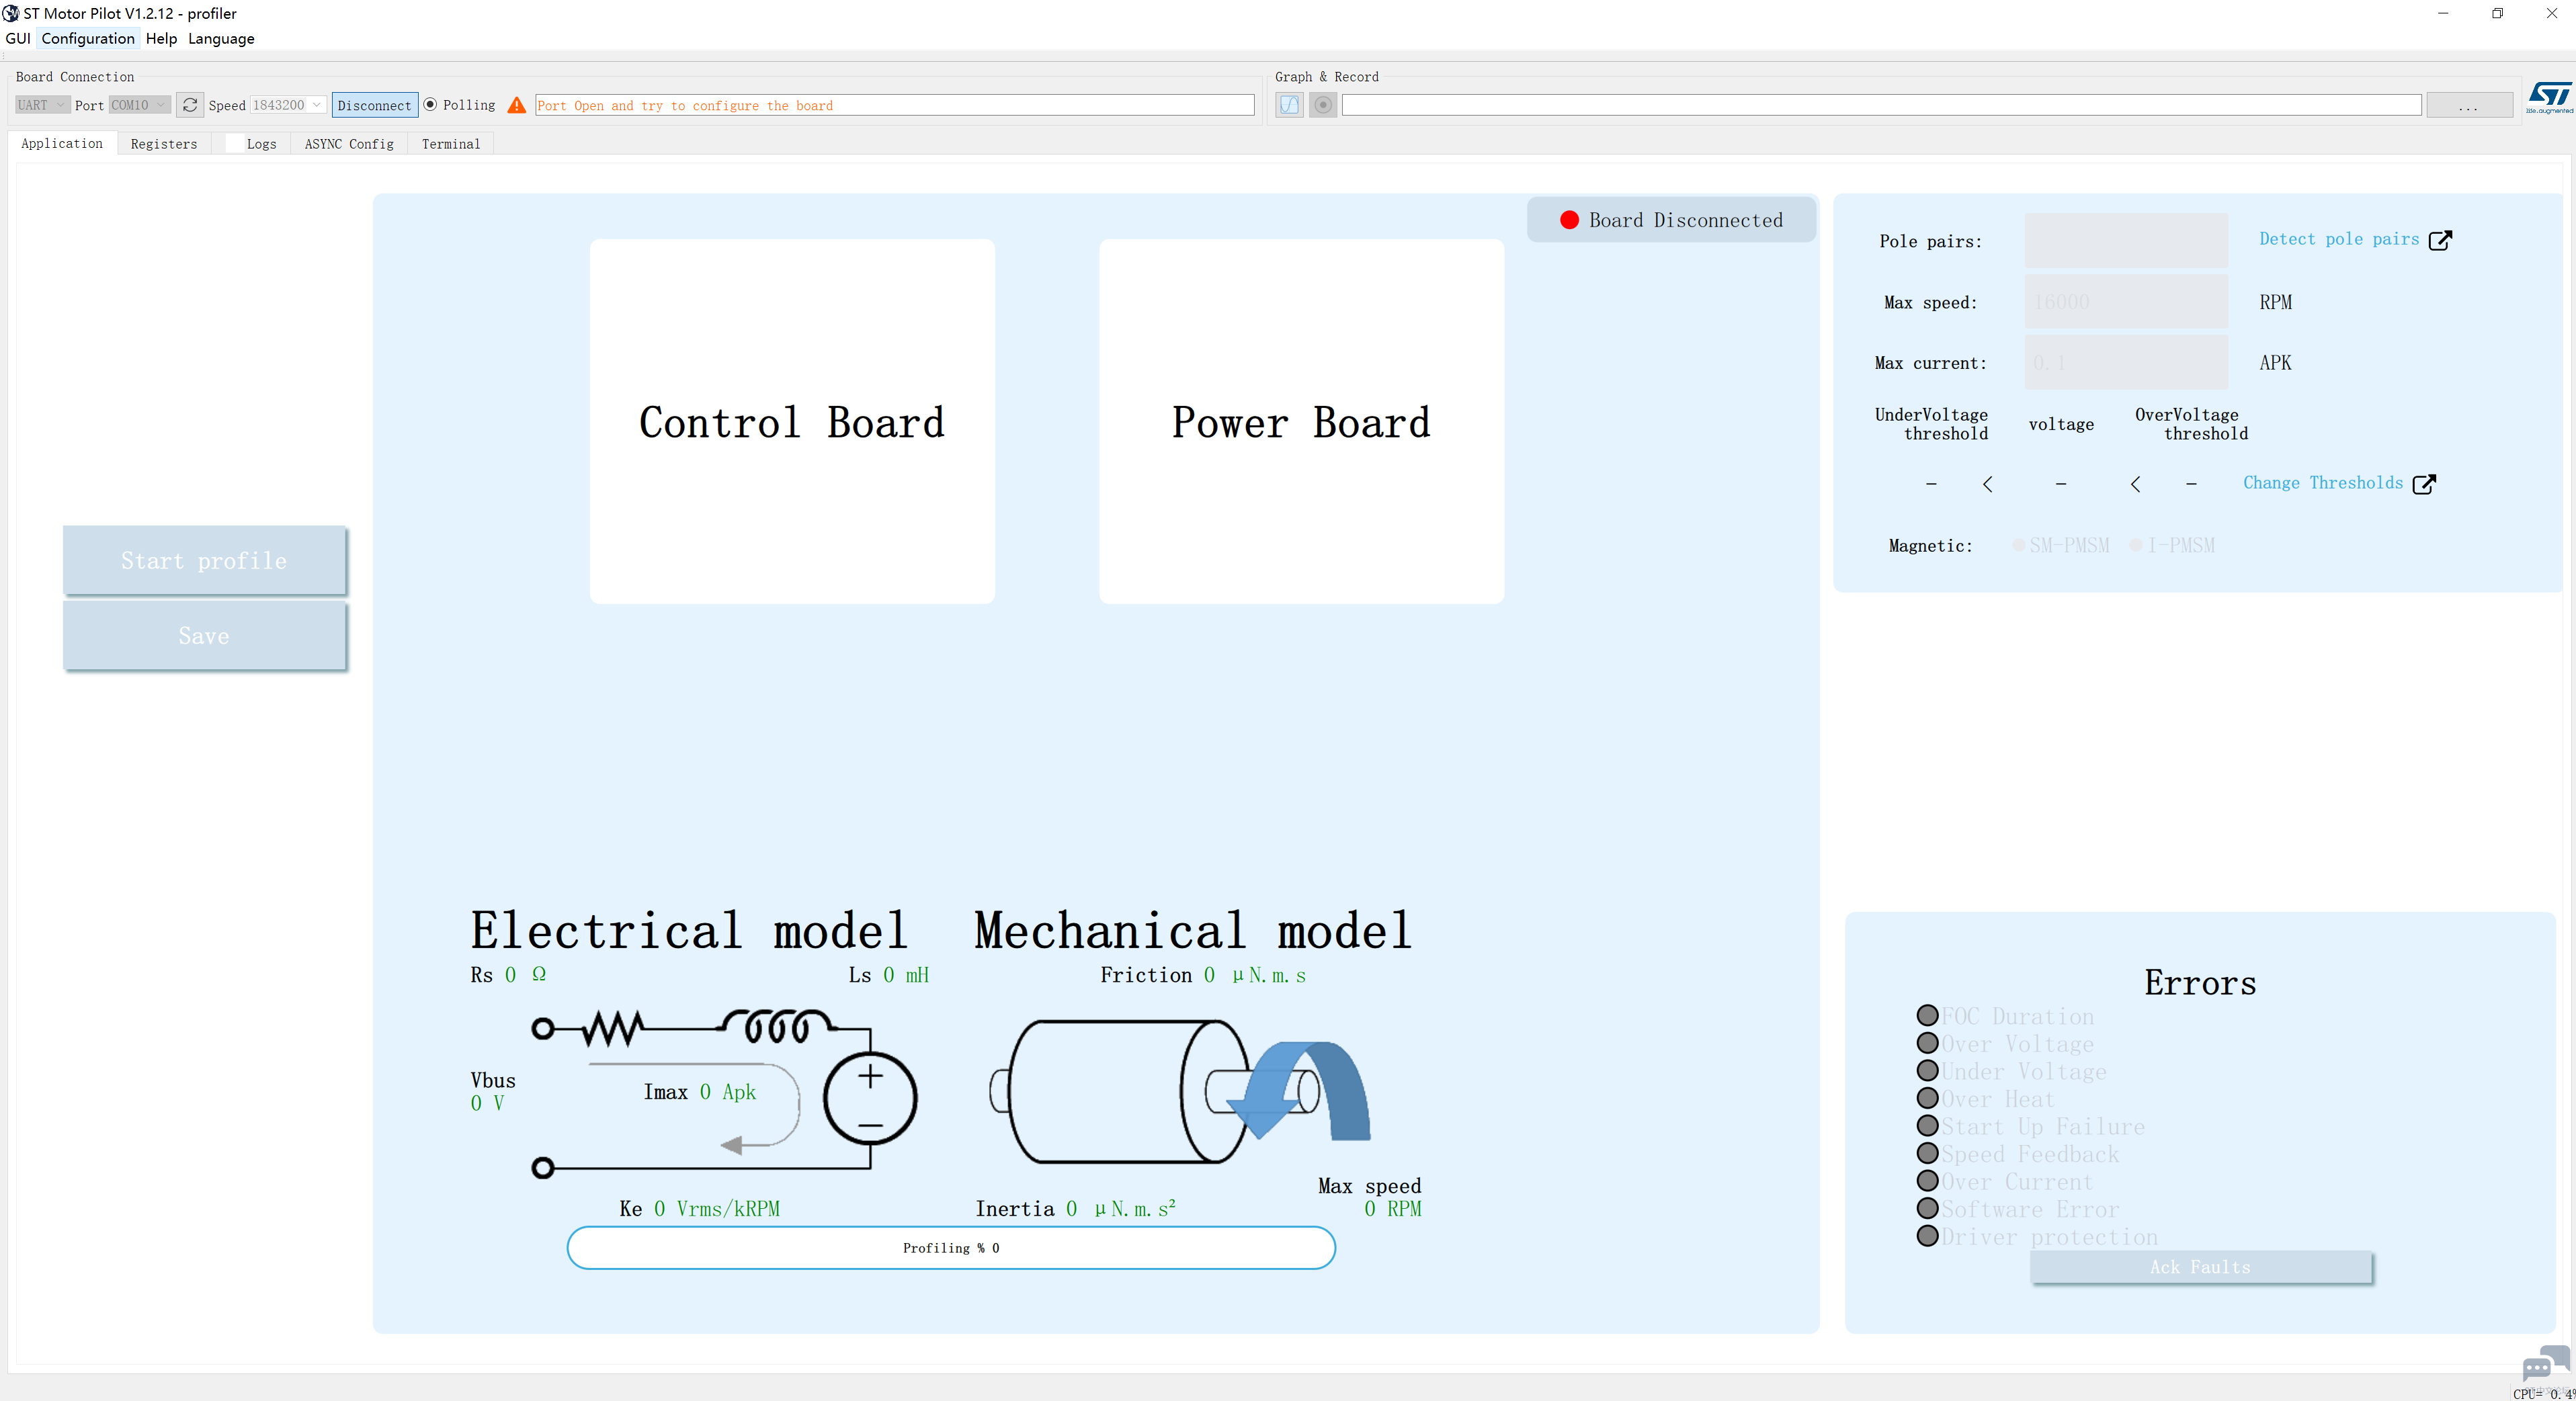
Task: Click the Save button
Action: click(x=204, y=636)
